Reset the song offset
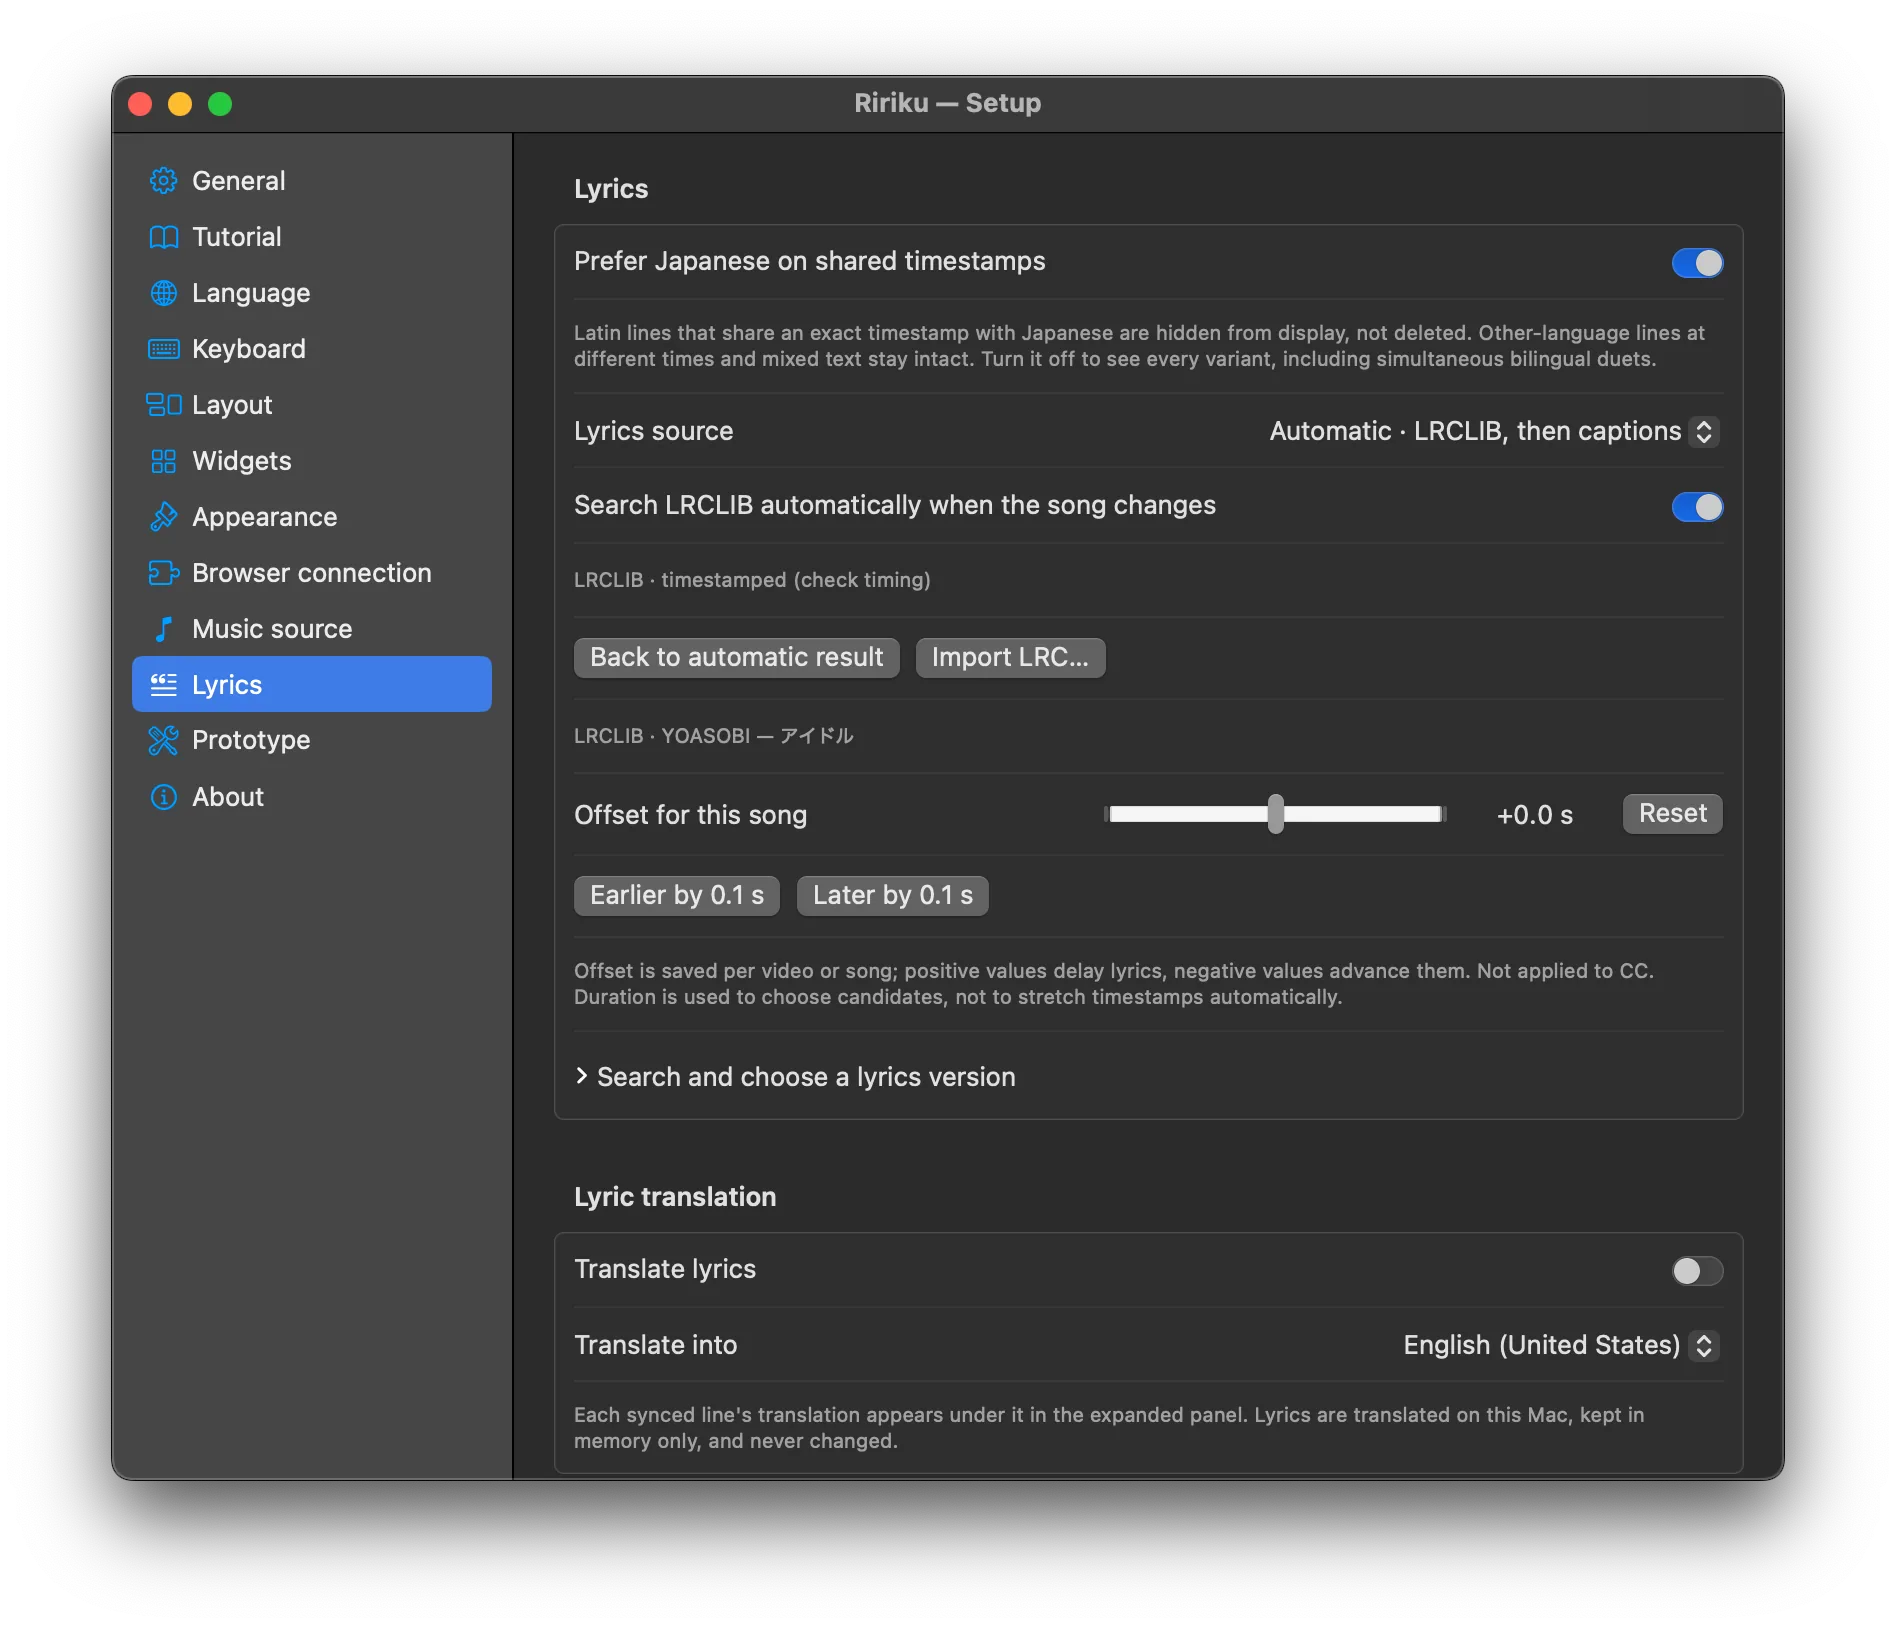Screen dimensions: 1896x1628 [x=1672, y=814]
